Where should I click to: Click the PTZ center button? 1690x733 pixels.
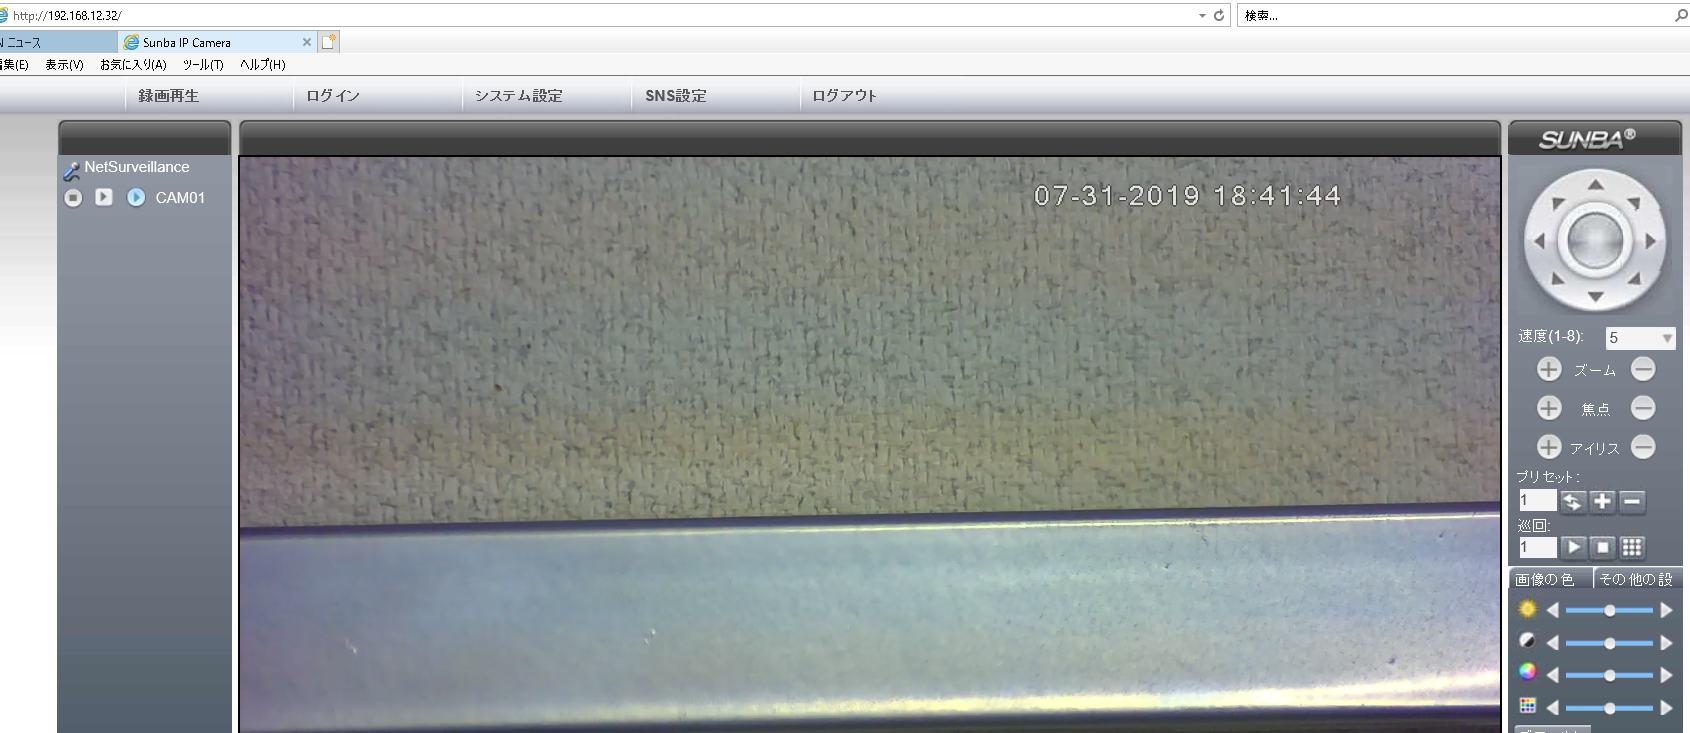pyautogui.click(x=1595, y=241)
